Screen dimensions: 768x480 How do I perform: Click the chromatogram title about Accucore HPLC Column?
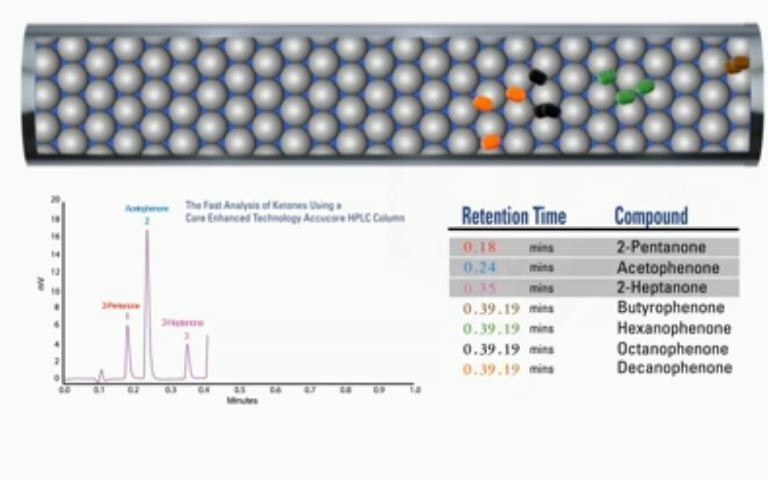point(294,211)
